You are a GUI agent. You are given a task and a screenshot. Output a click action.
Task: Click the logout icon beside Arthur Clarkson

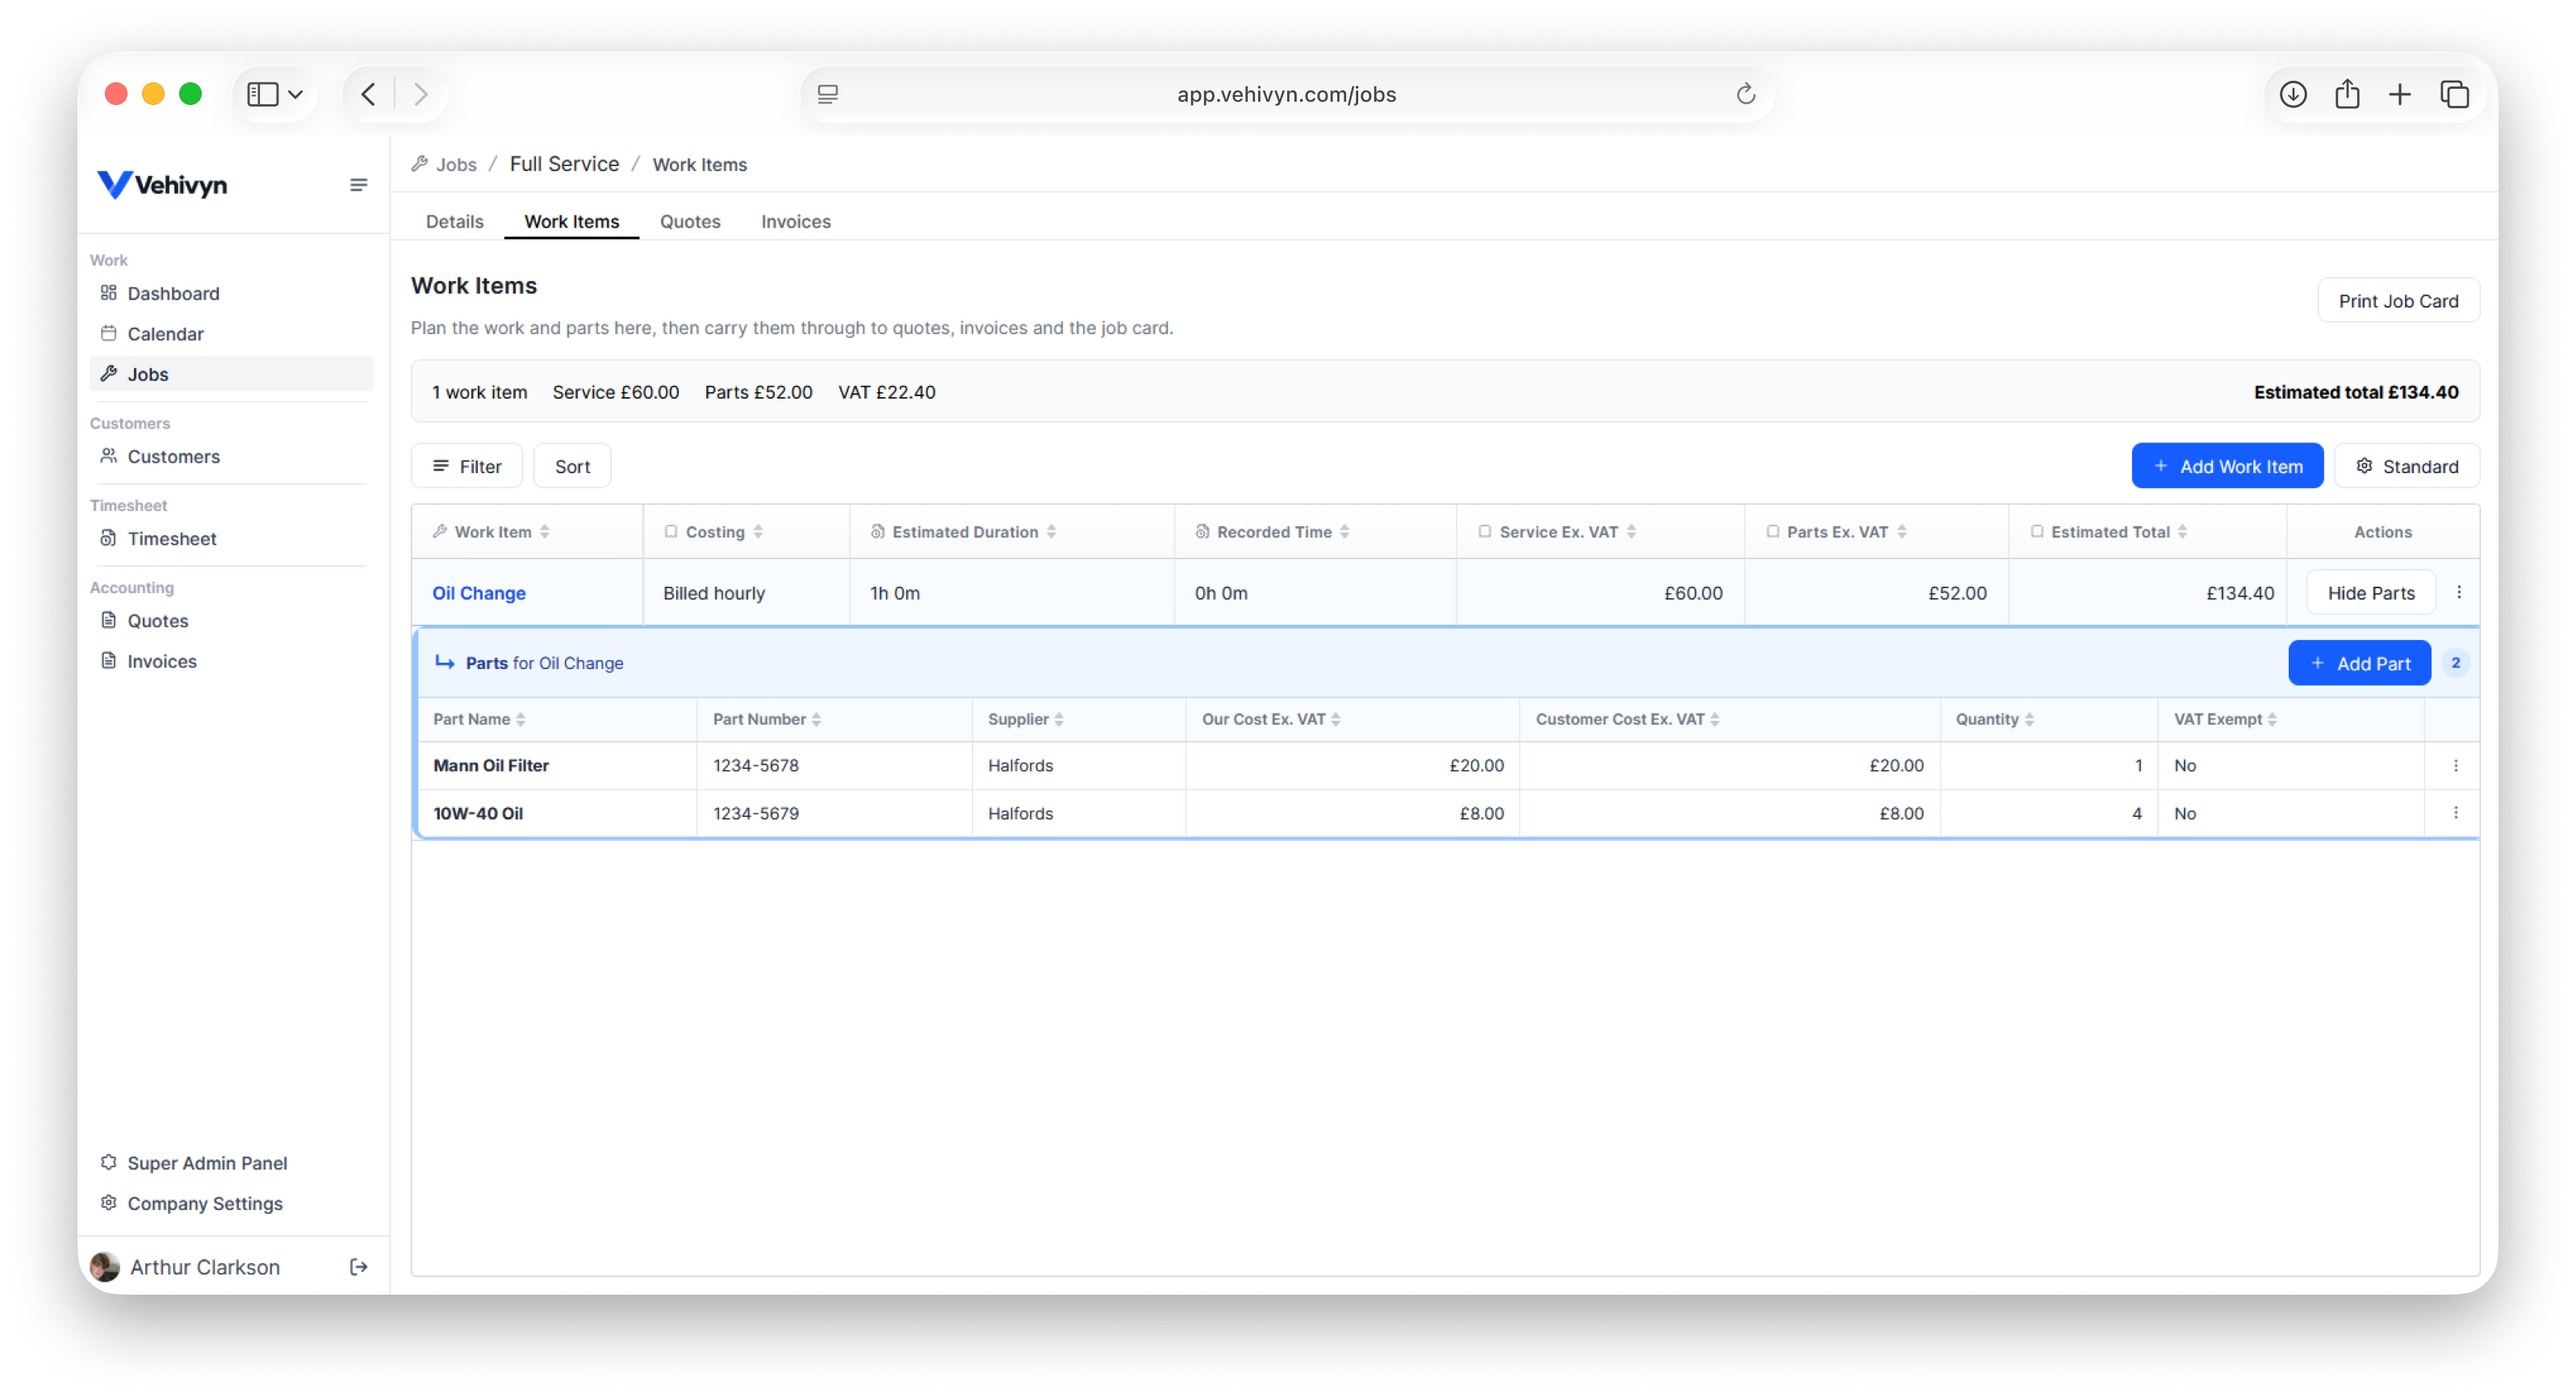point(358,1267)
